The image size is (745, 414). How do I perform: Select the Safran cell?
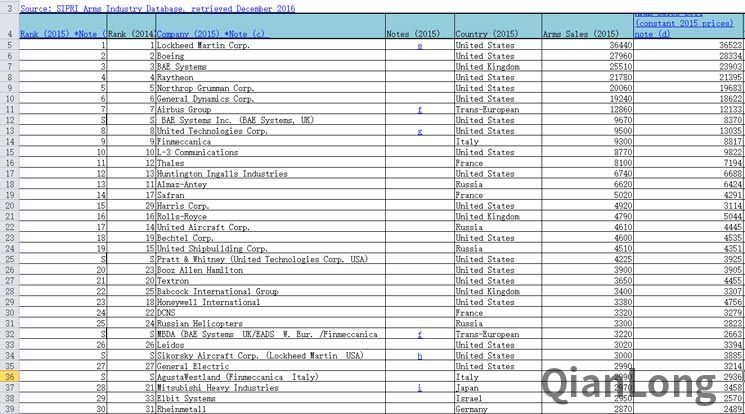point(270,195)
